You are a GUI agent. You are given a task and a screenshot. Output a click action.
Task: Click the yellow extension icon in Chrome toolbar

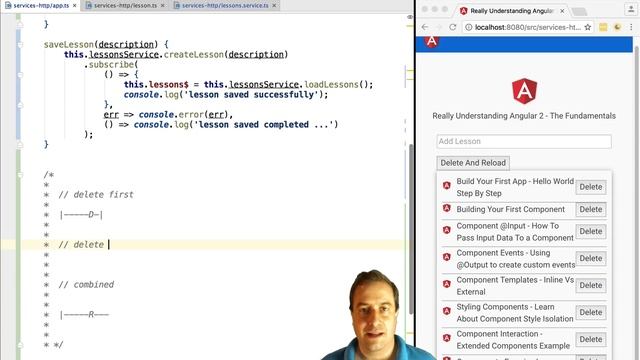tap(603, 27)
